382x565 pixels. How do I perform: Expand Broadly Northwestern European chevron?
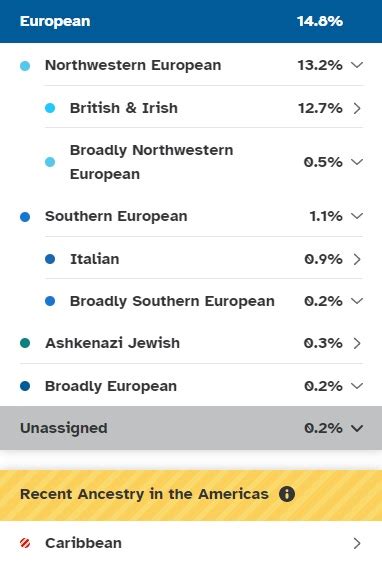(x=357, y=162)
